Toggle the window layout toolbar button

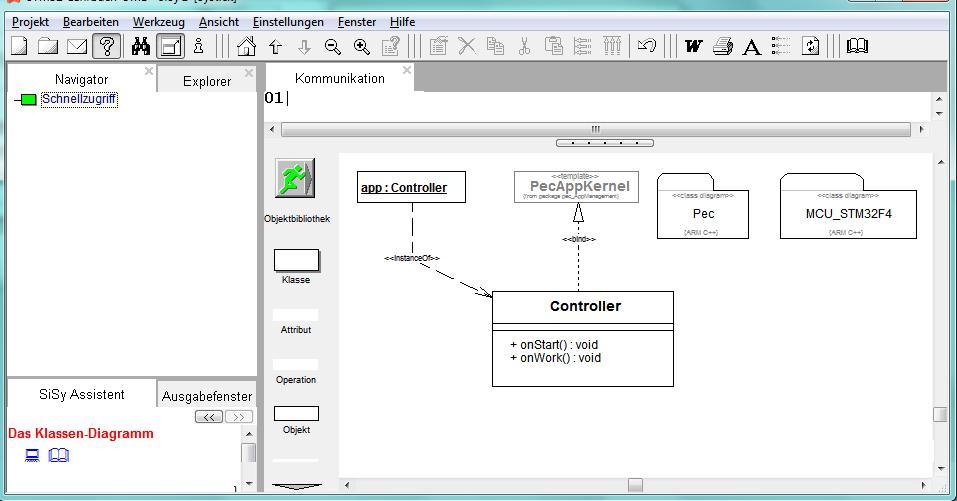(170, 46)
